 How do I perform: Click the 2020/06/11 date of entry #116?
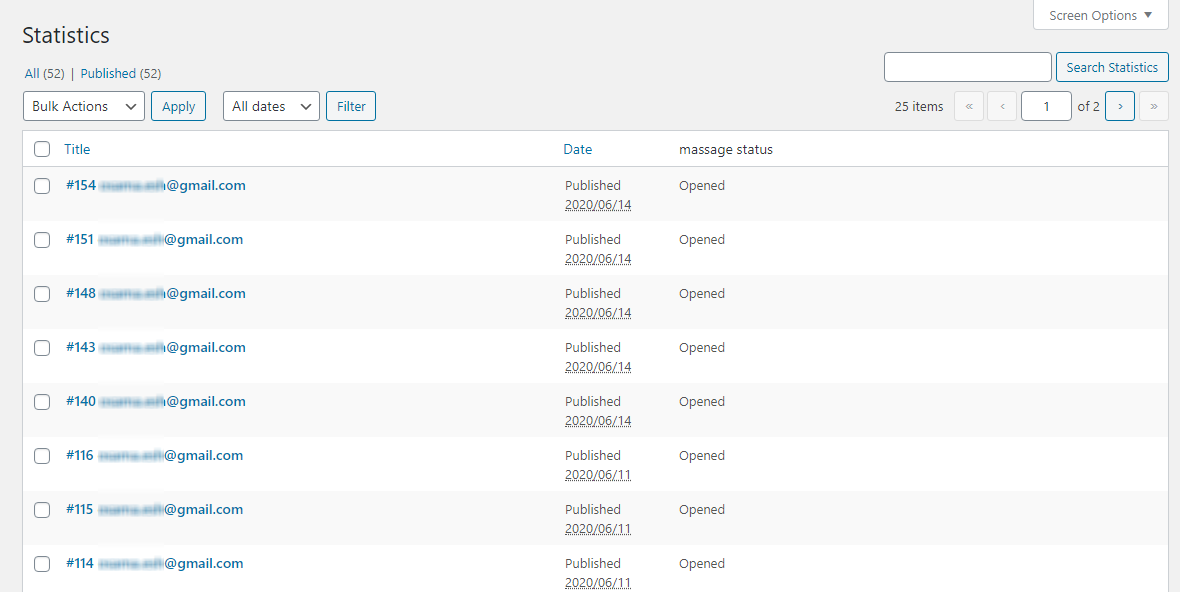(598, 475)
